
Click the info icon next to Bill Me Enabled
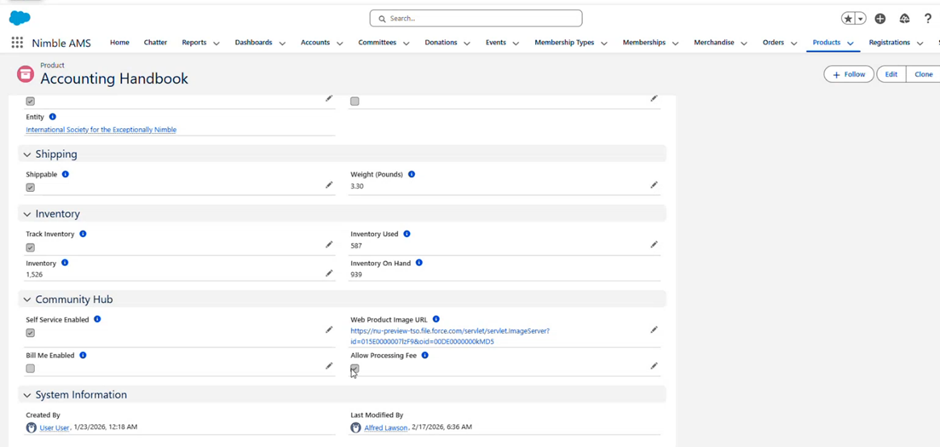[83, 355]
